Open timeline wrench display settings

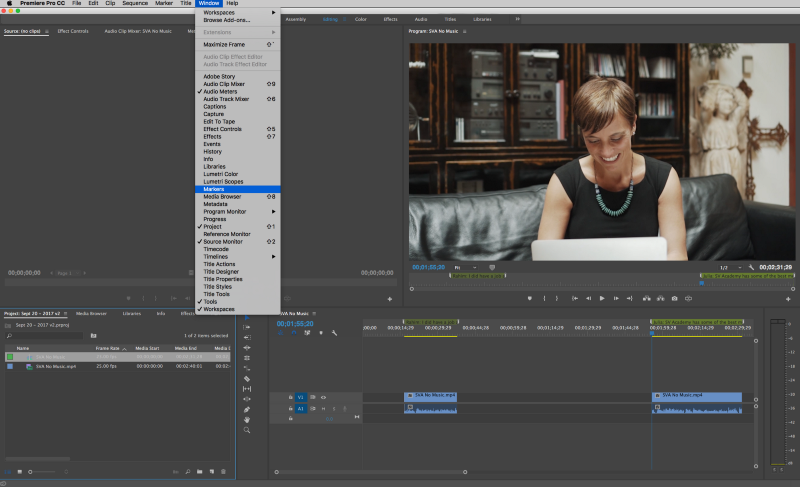(335, 333)
